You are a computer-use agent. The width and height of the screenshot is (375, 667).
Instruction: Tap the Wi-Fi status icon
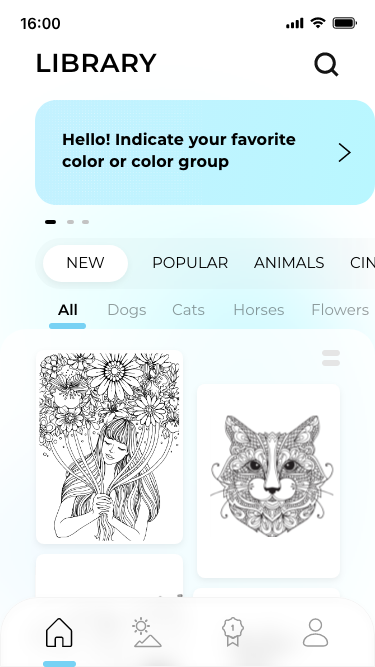click(x=318, y=23)
